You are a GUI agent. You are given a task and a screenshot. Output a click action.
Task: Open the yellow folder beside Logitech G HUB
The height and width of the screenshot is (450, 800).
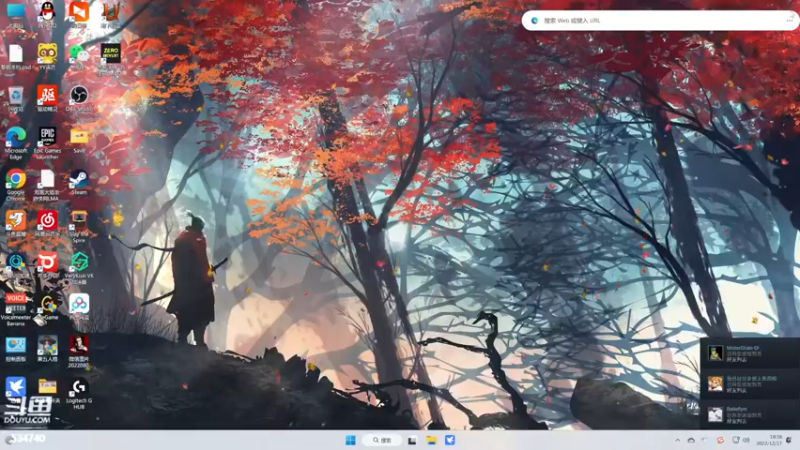(x=47, y=390)
